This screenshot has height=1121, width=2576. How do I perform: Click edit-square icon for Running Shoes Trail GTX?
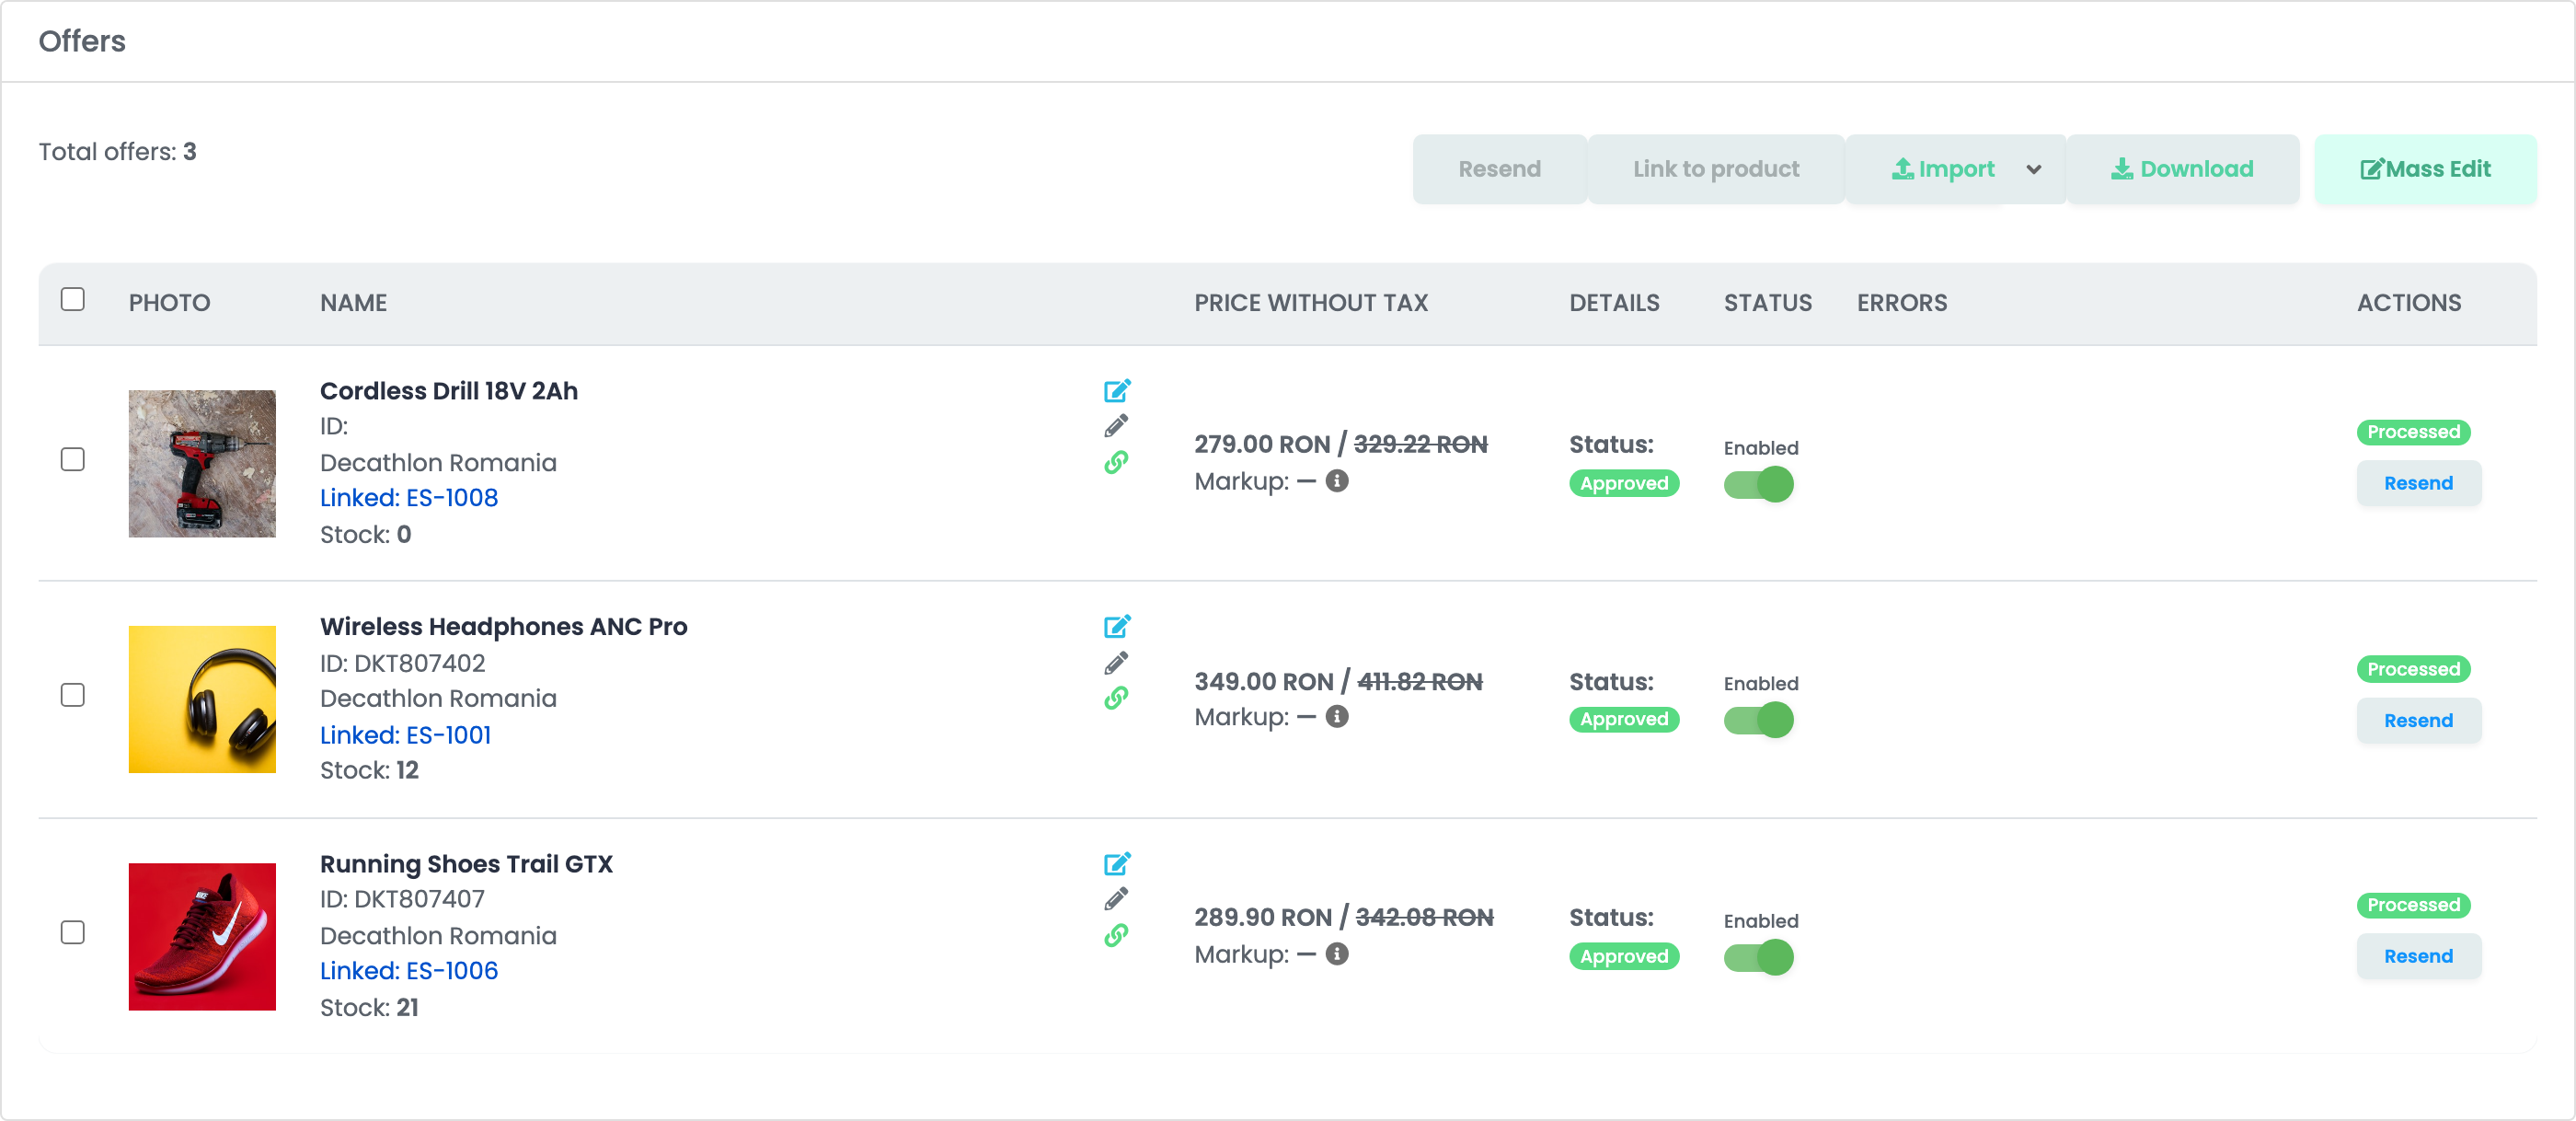(1117, 863)
